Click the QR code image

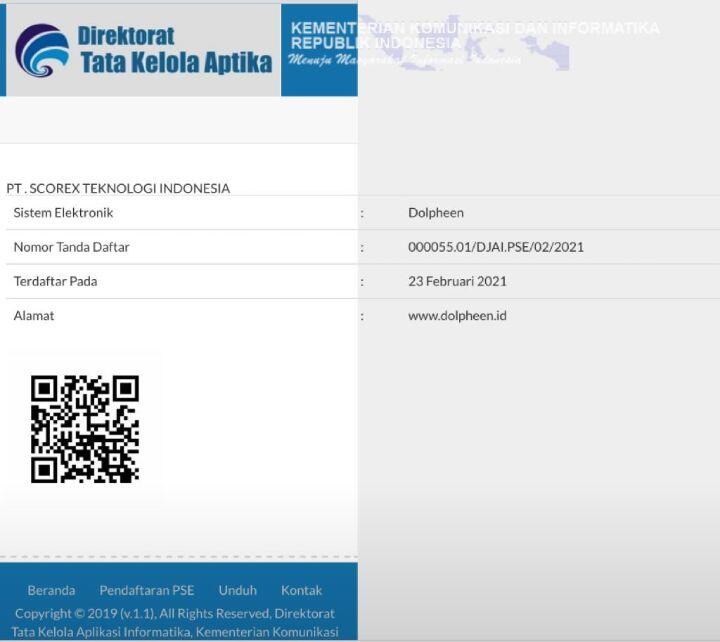coord(85,429)
